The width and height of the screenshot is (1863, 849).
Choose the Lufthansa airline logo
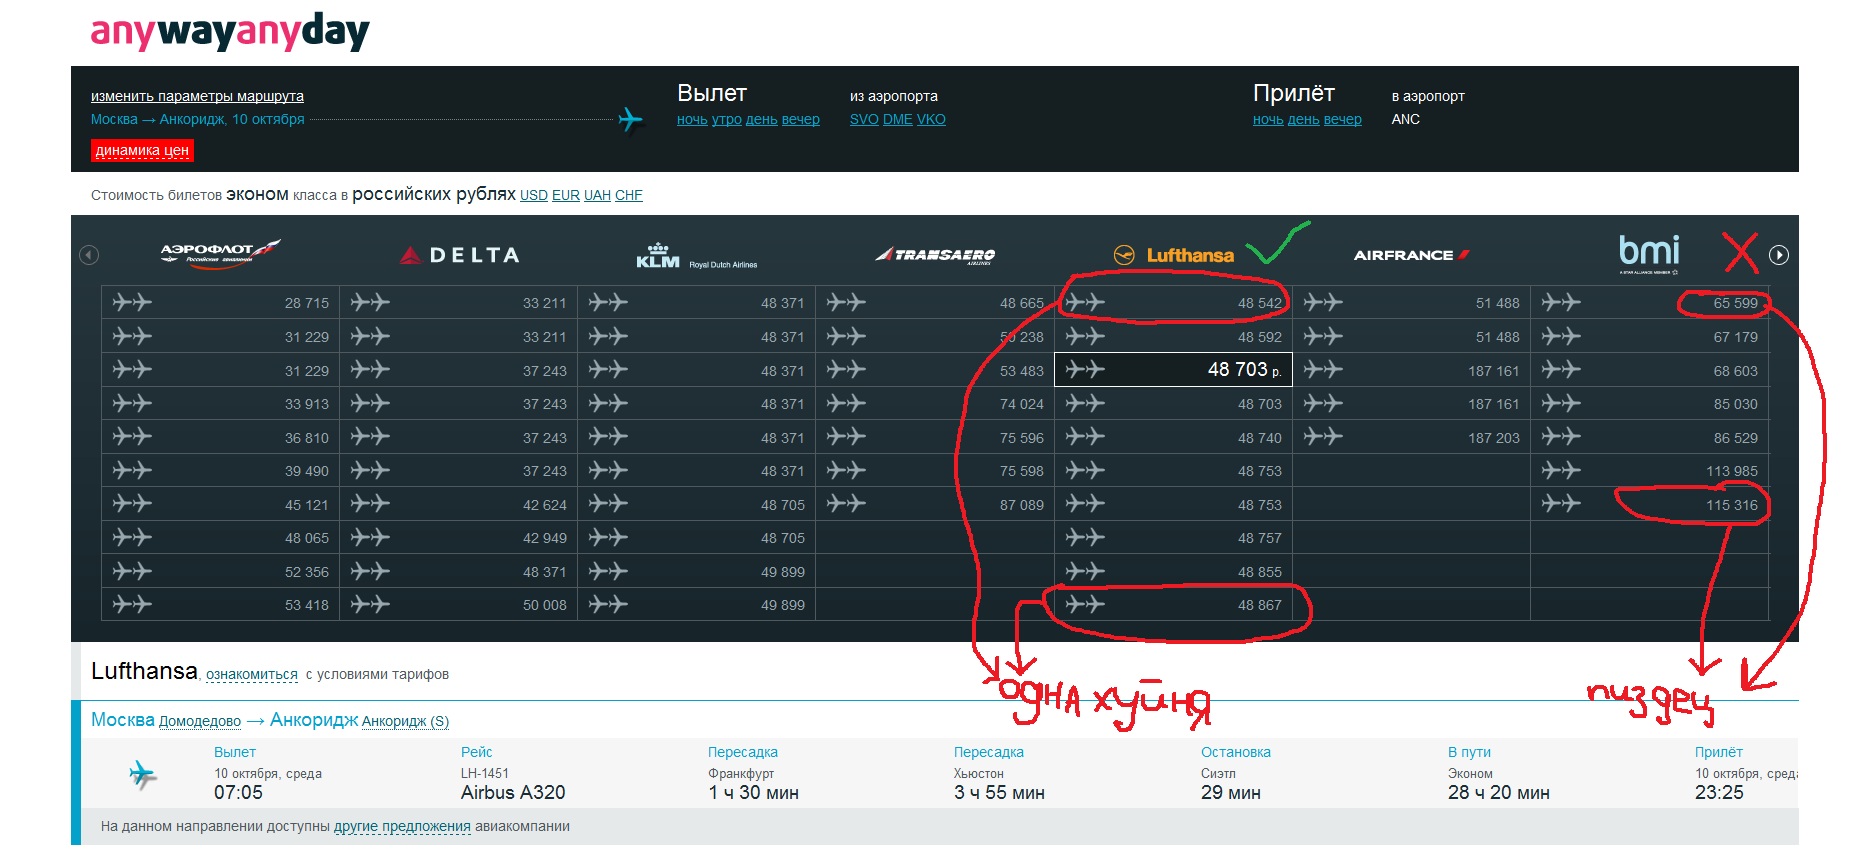[1174, 255]
